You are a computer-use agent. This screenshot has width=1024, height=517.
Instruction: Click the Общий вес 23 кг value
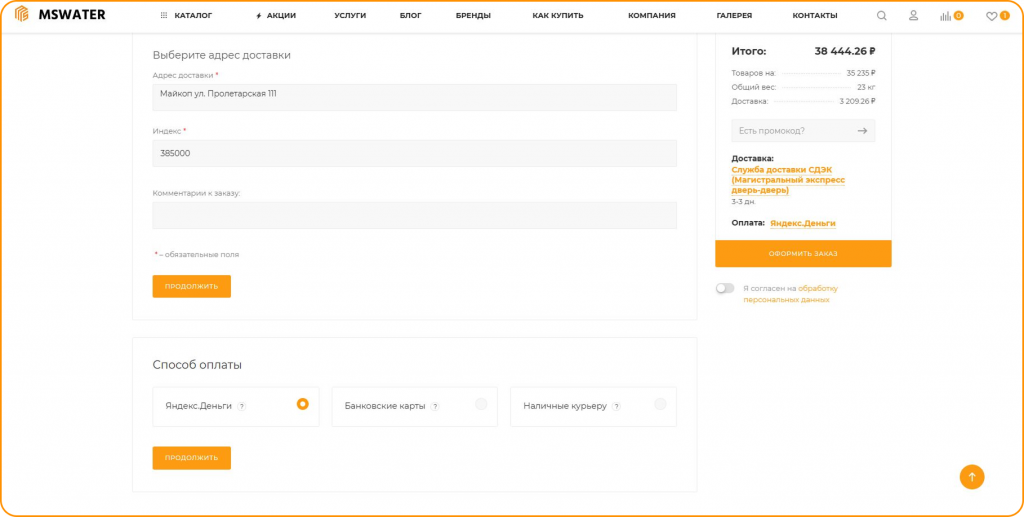[x=867, y=87]
